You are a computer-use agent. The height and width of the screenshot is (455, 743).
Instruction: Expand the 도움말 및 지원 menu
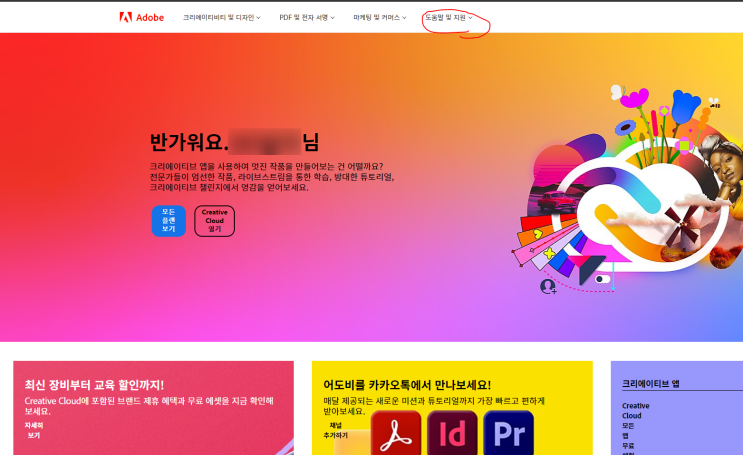[x=448, y=18]
